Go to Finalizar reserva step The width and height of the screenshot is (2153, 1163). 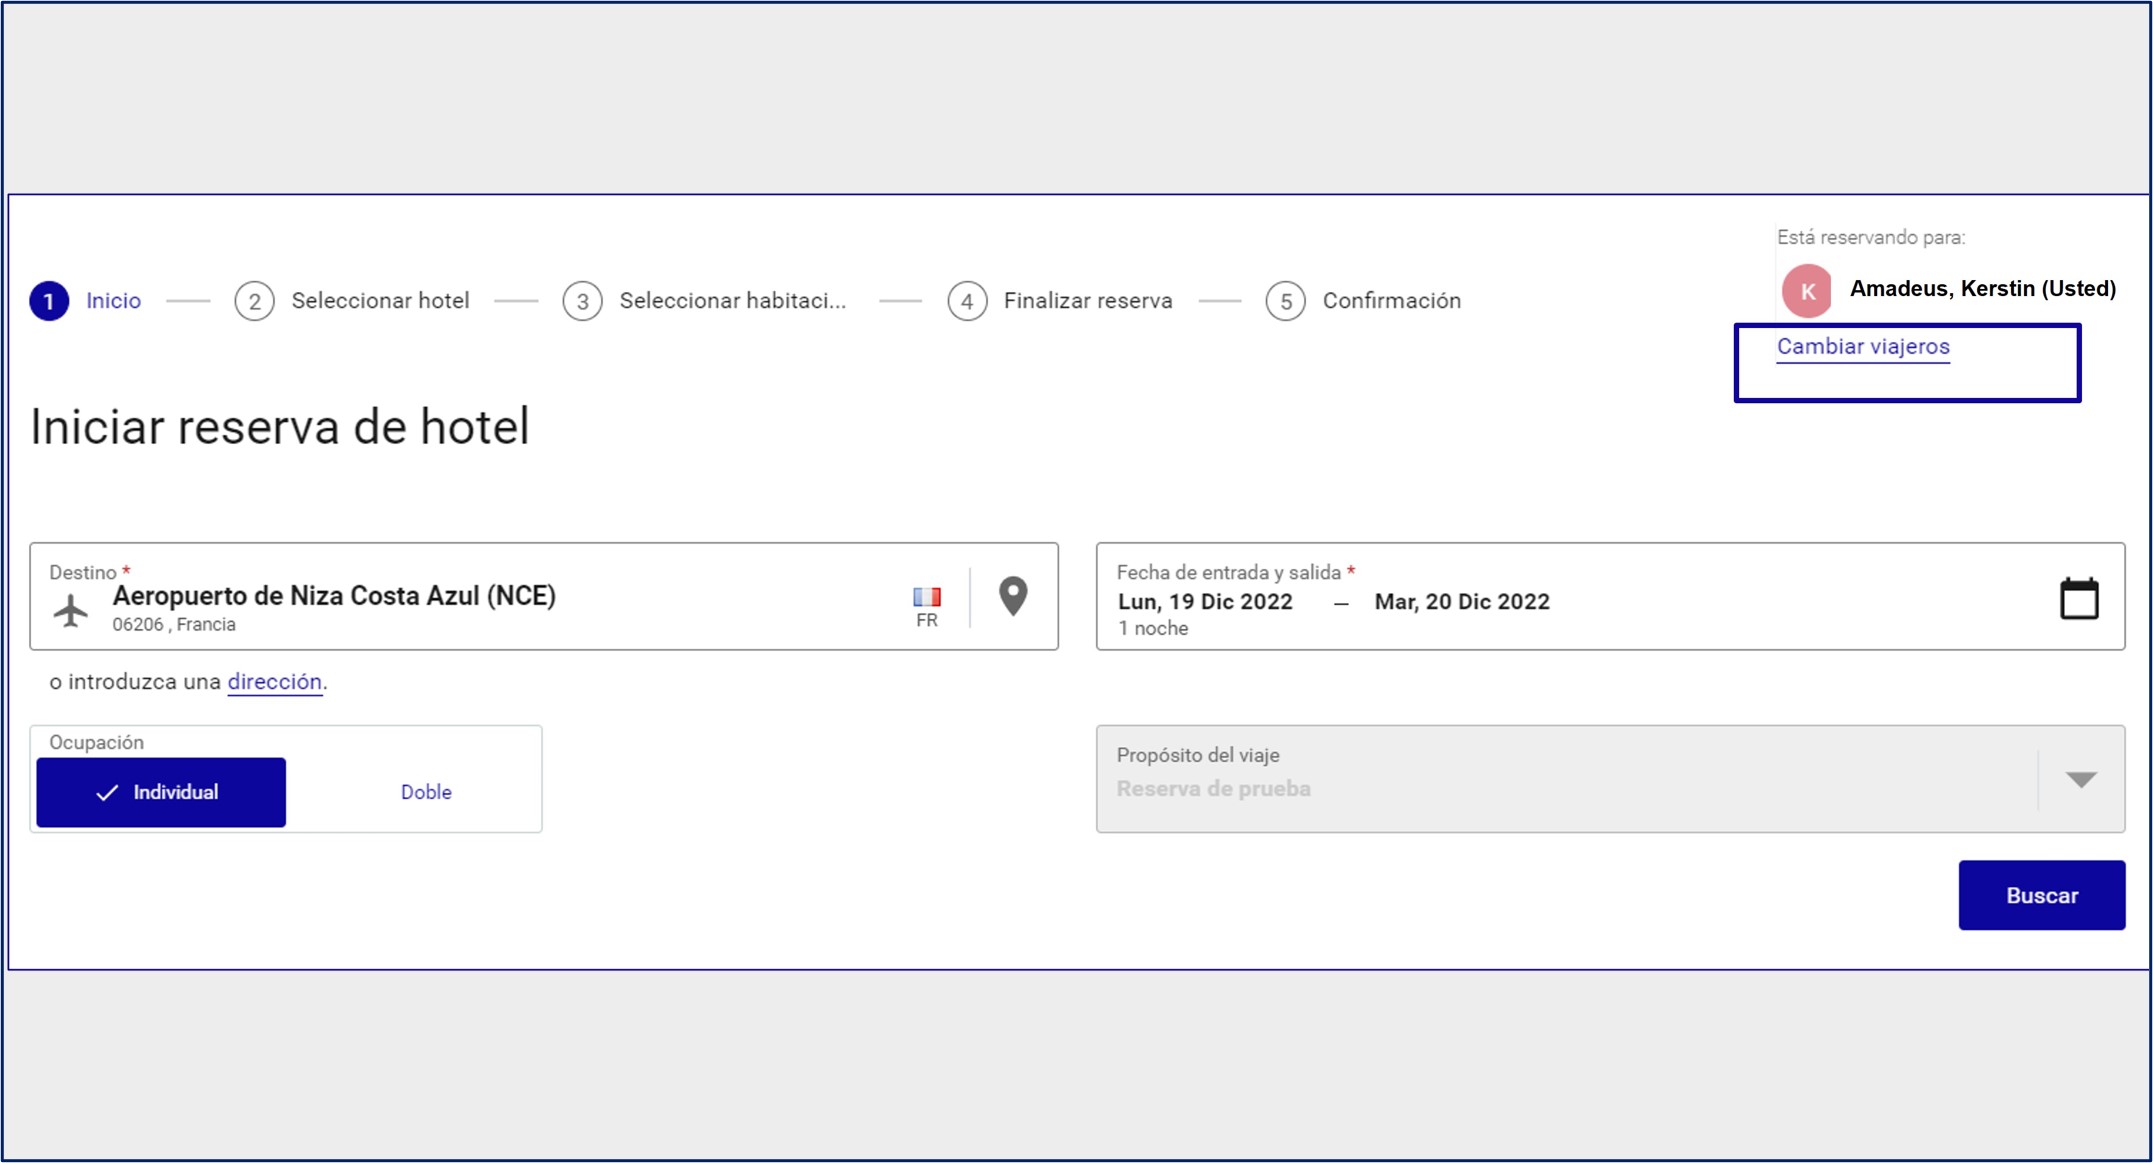coord(1088,301)
